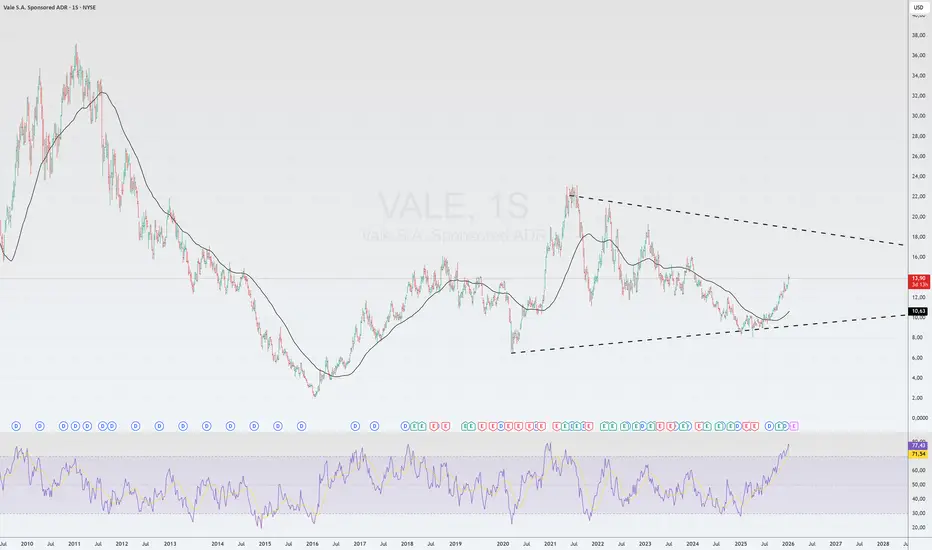Viewport: 932px width, 550px height.
Task: Open the dividend marker near October 2014
Action: [254, 426]
